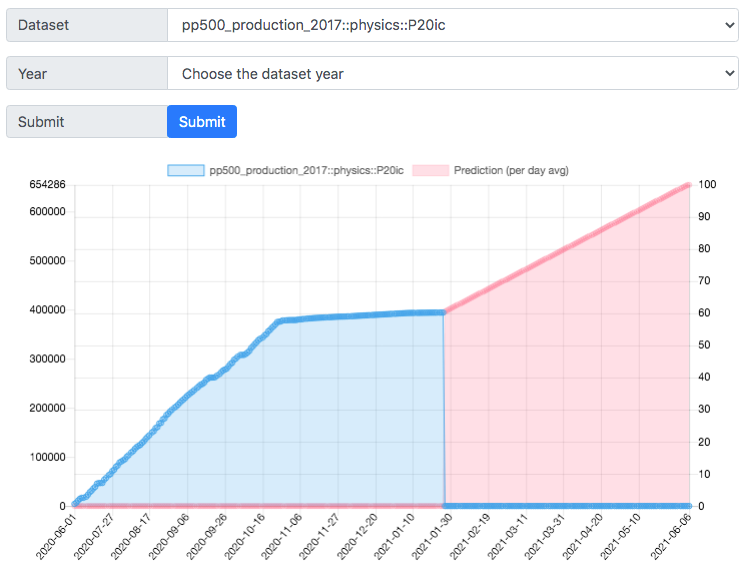Click right axis value 50
Screen dimensions: 746x576
pos(704,345)
